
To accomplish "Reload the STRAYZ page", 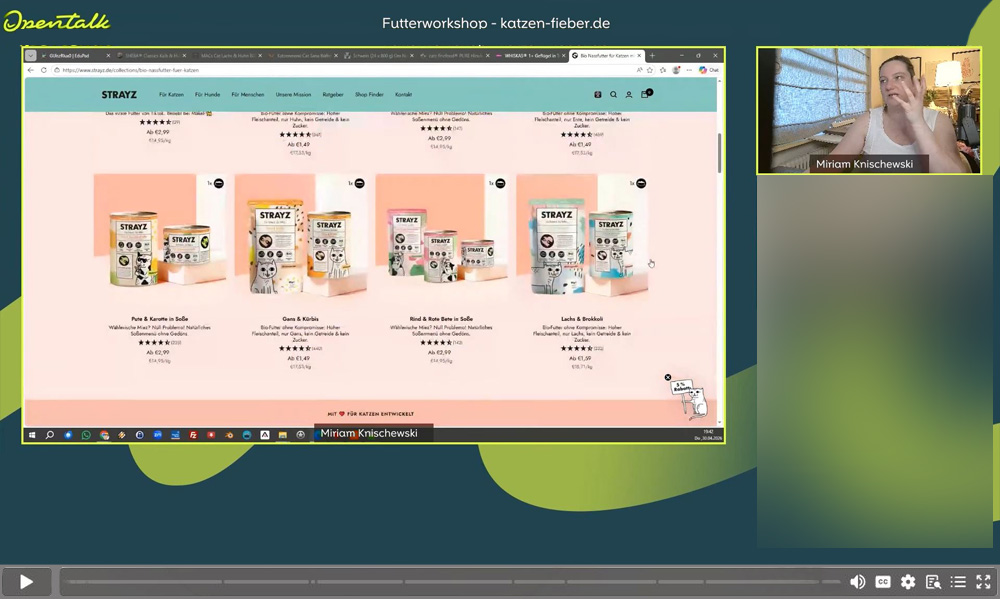I will 43,70.
